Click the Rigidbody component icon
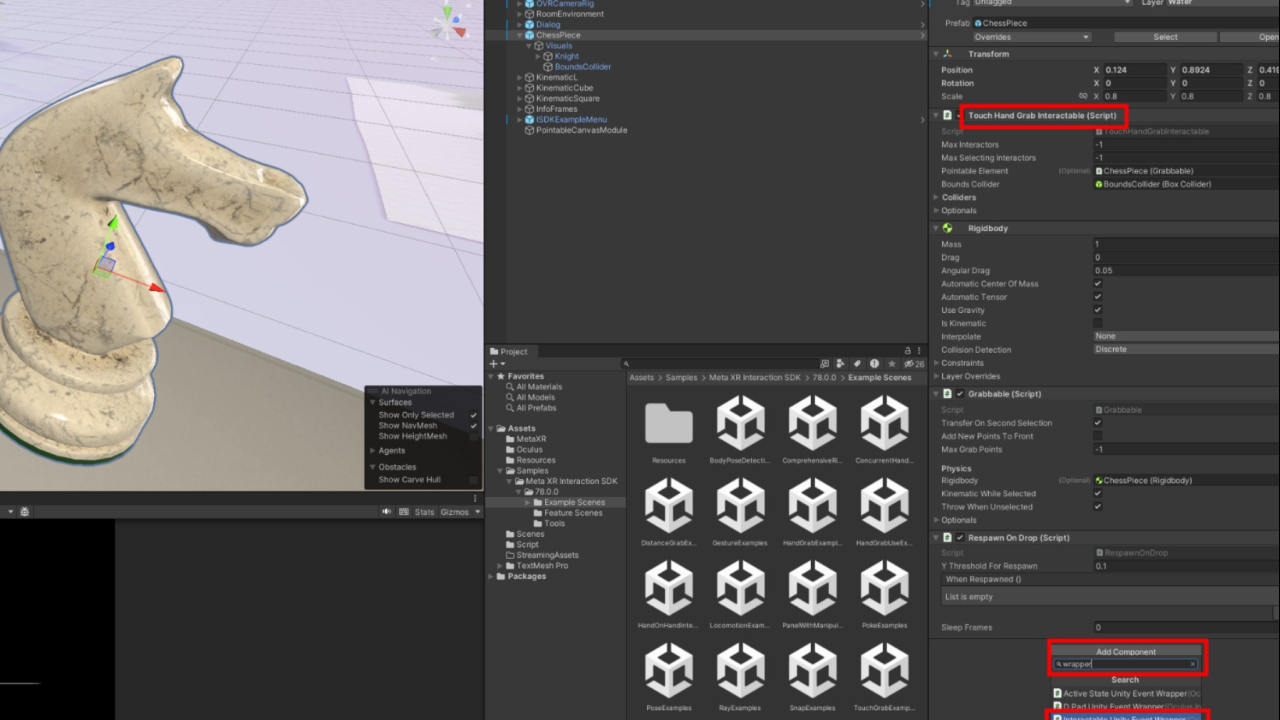Viewport: 1280px width, 720px height. pyautogui.click(x=947, y=229)
